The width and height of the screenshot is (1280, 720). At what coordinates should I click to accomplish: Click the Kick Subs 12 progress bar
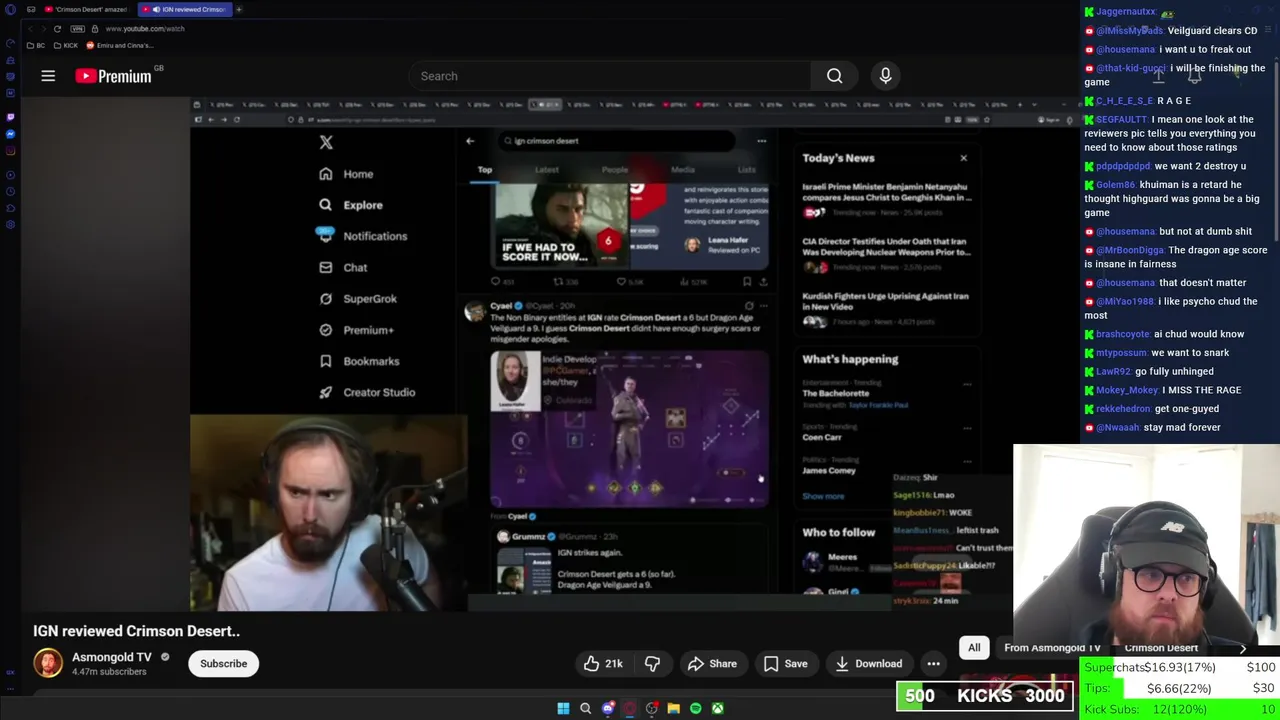click(x=1180, y=709)
